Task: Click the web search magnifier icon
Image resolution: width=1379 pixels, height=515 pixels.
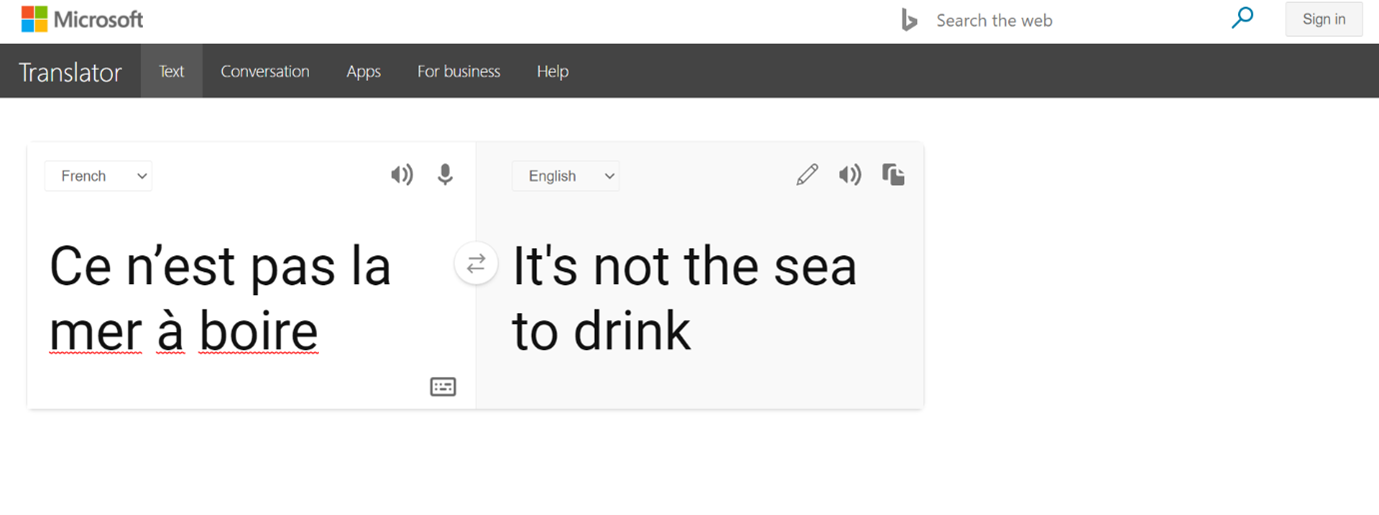Action: [x=1242, y=18]
